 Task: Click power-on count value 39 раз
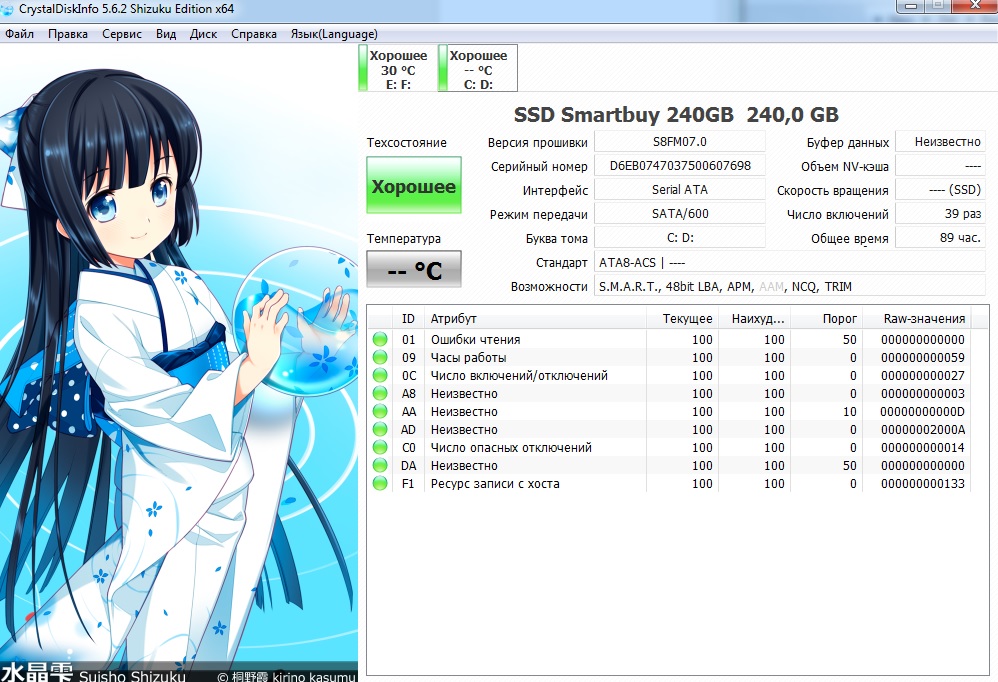click(940, 214)
